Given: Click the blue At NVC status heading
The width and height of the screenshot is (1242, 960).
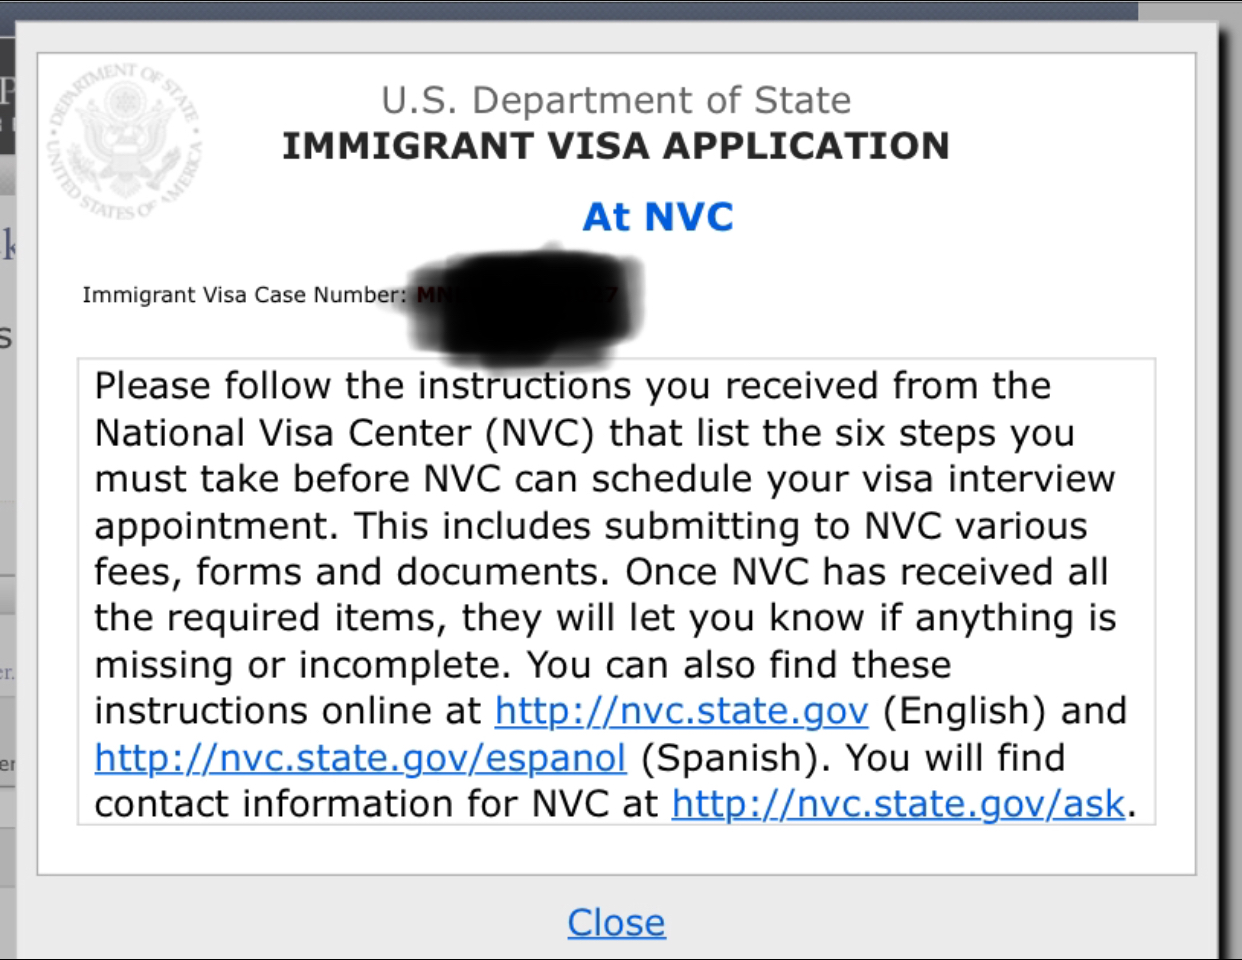Looking at the screenshot, I should click(x=658, y=217).
